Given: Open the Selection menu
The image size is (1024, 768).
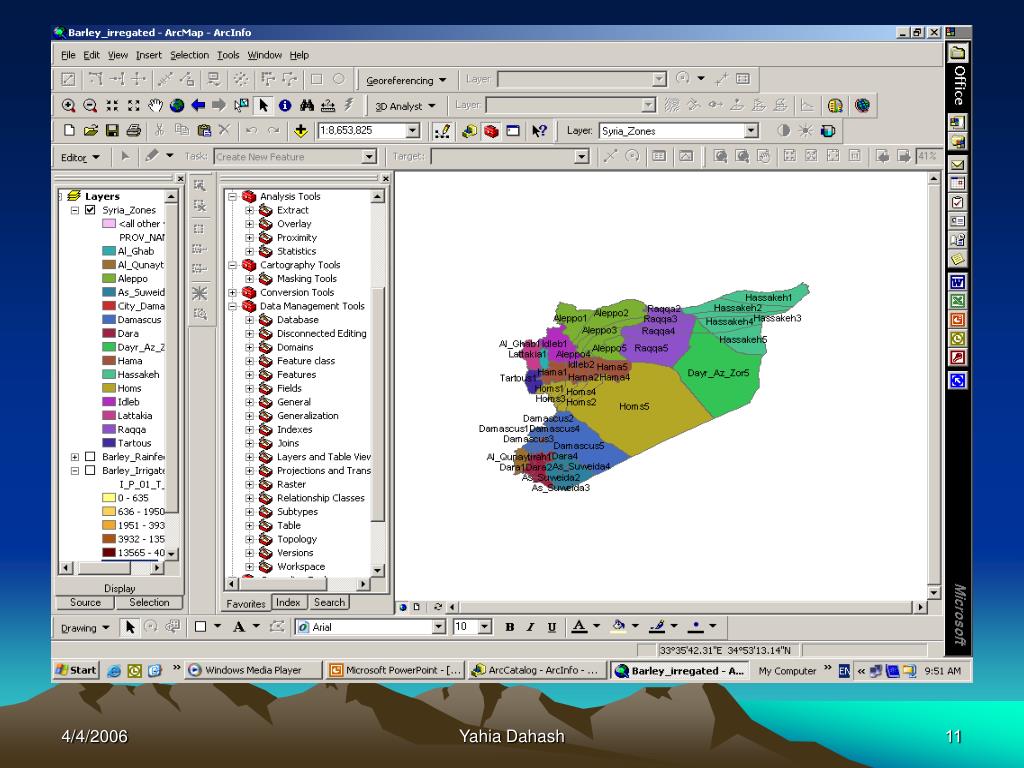Looking at the screenshot, I should (189, 55).
